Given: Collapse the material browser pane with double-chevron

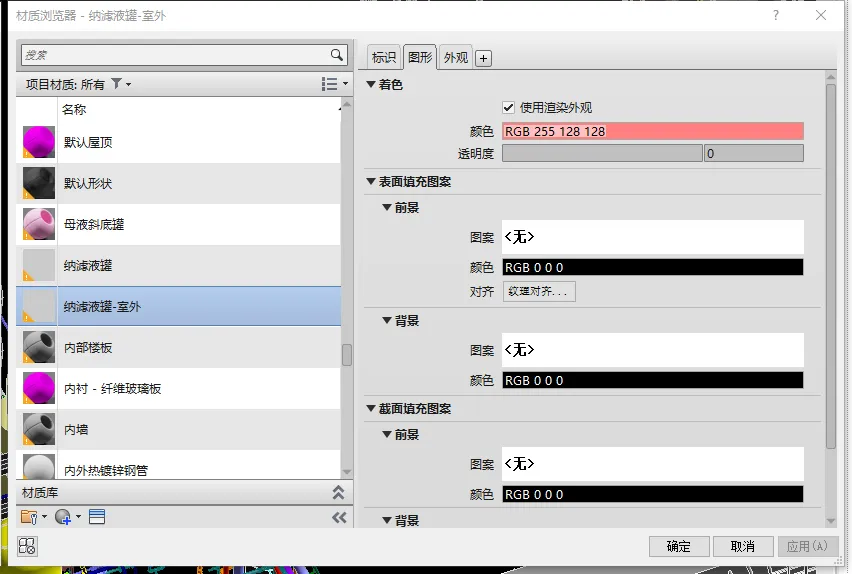Looking at the screenshot, I should click(x=339, y=517).
